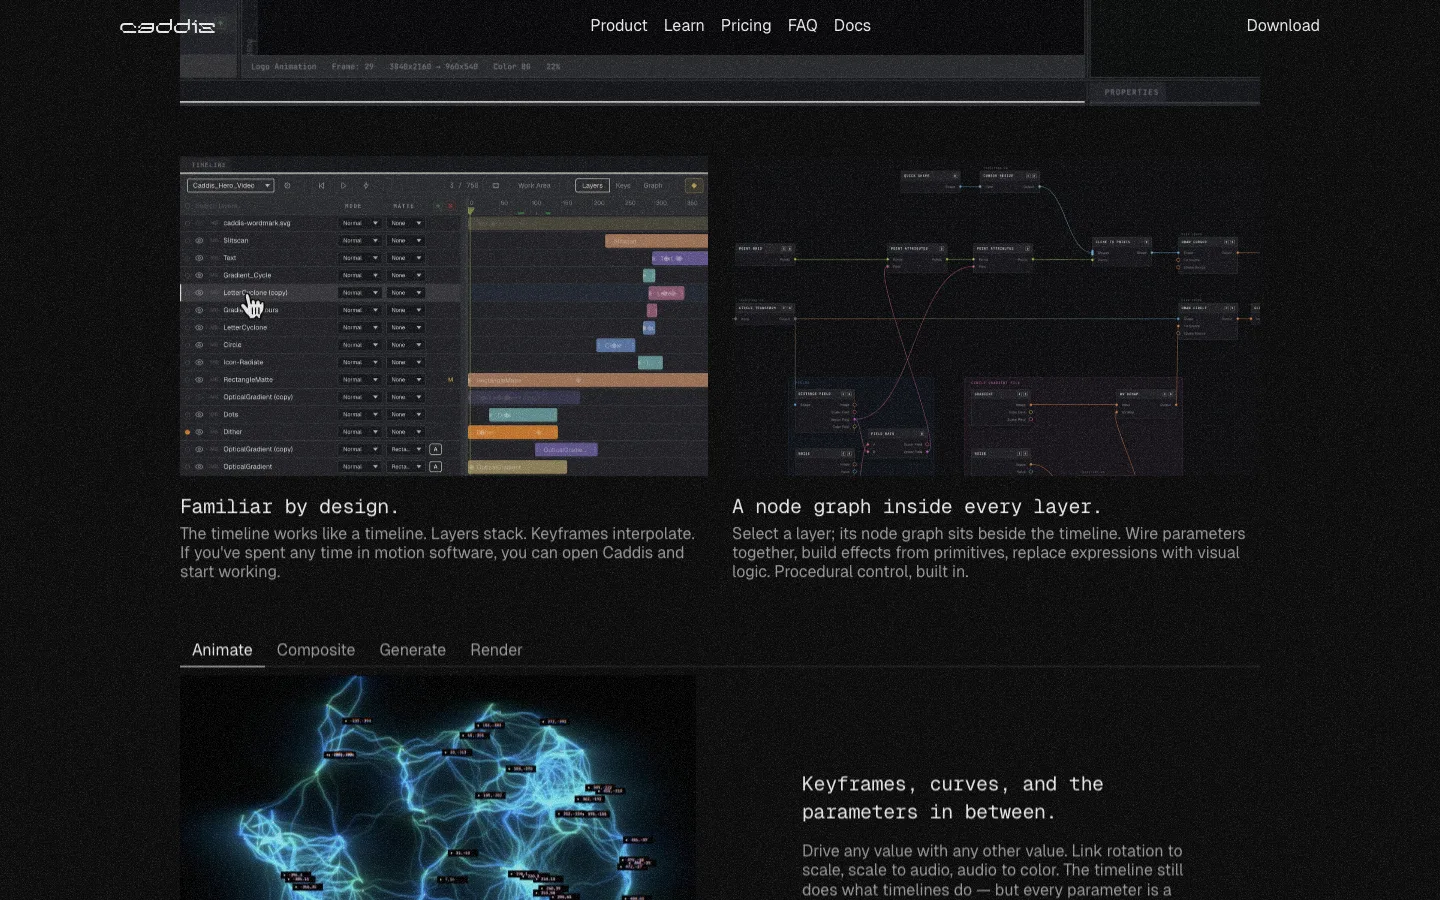Open the blend mode dropdown on Dither row
Image resolution: width=1440 pixels, height=900 pixels.
pos(360,432)
